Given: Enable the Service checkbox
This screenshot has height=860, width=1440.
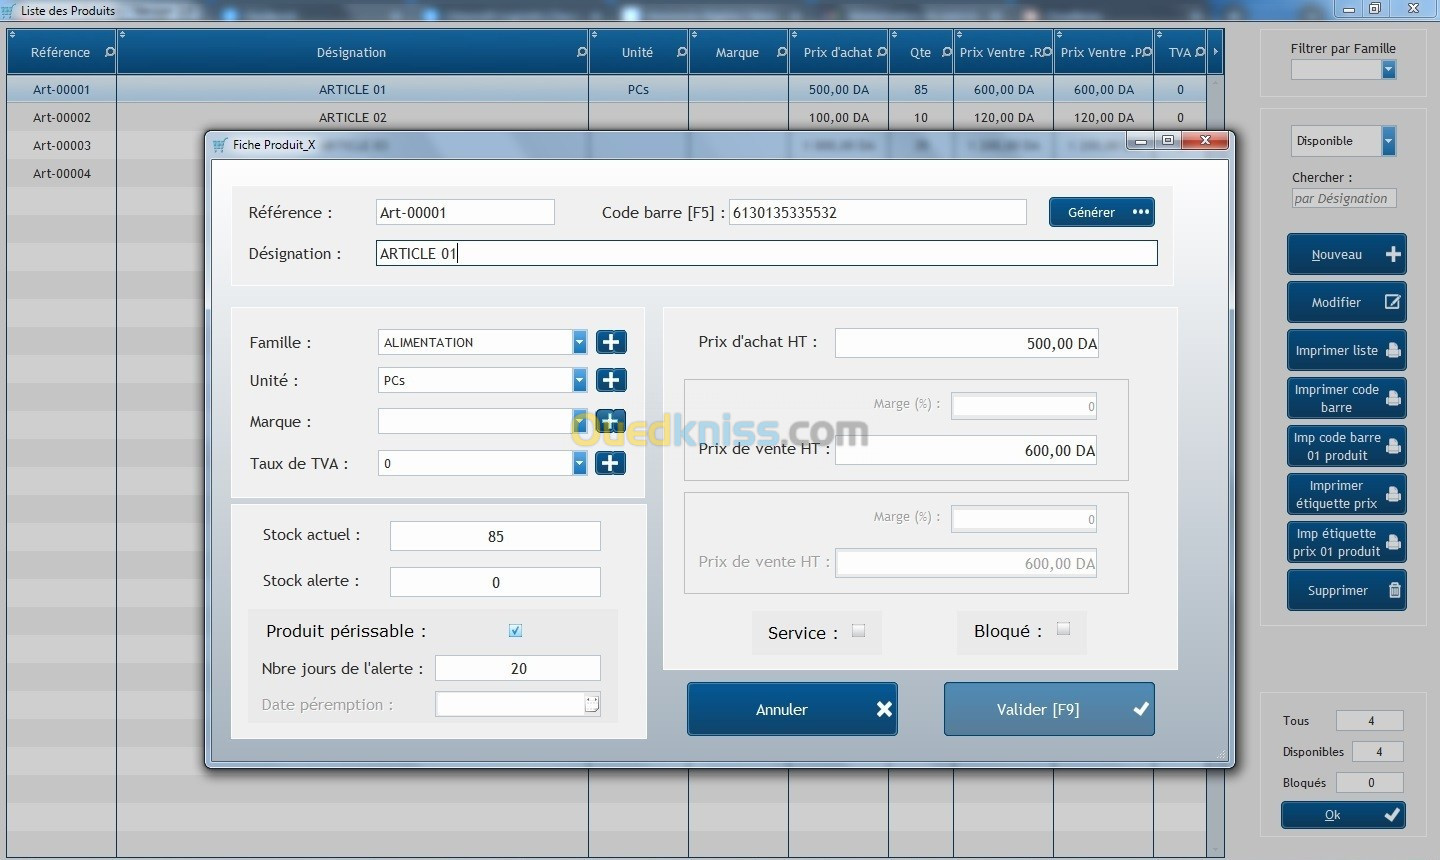Looking at the screenshot, I should pos(858,631).
